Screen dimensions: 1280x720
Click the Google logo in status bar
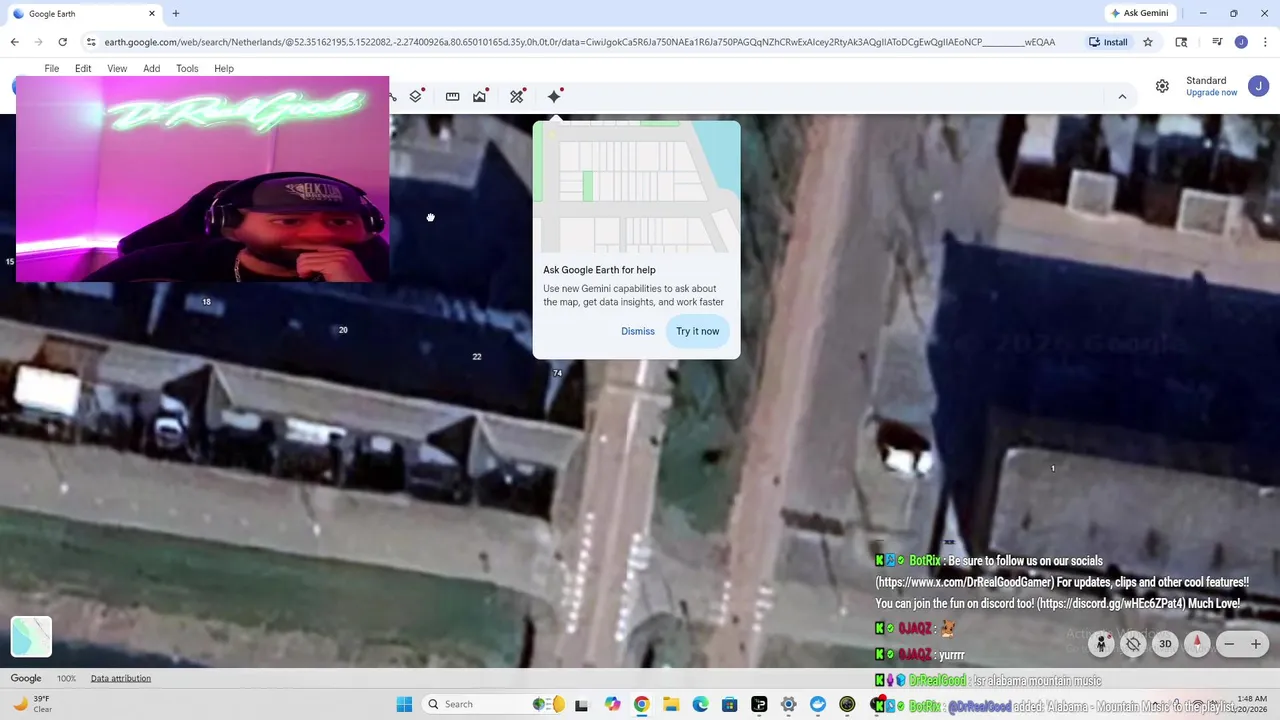coord(26,678)
